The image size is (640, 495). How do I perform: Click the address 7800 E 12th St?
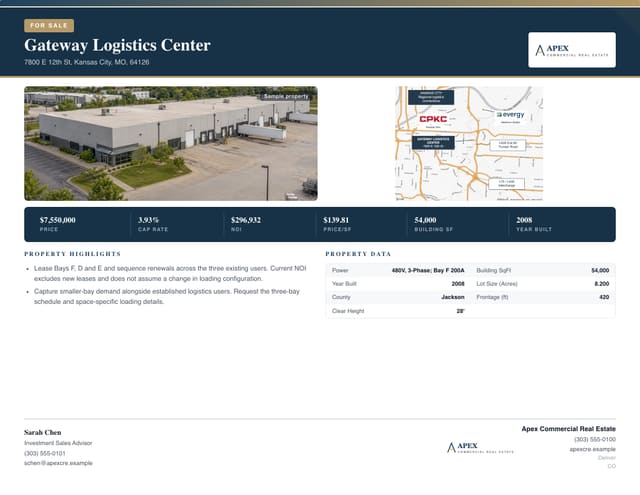pos(87,62)
